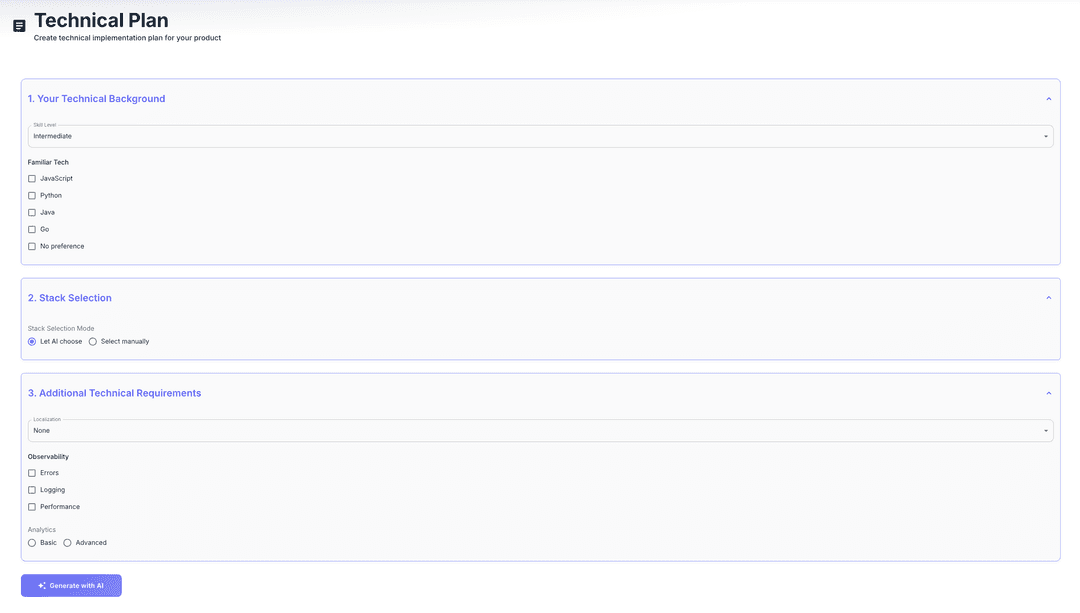Choose the Select manually radio option
This screenshot has height=613, width=1080.
tap(93, 342)
